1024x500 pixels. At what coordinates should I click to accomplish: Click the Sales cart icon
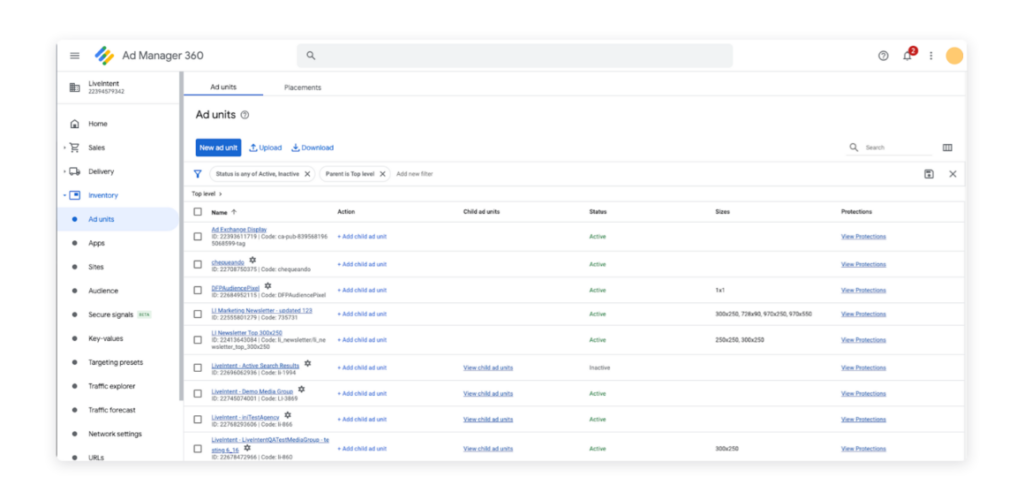[74, 148]
